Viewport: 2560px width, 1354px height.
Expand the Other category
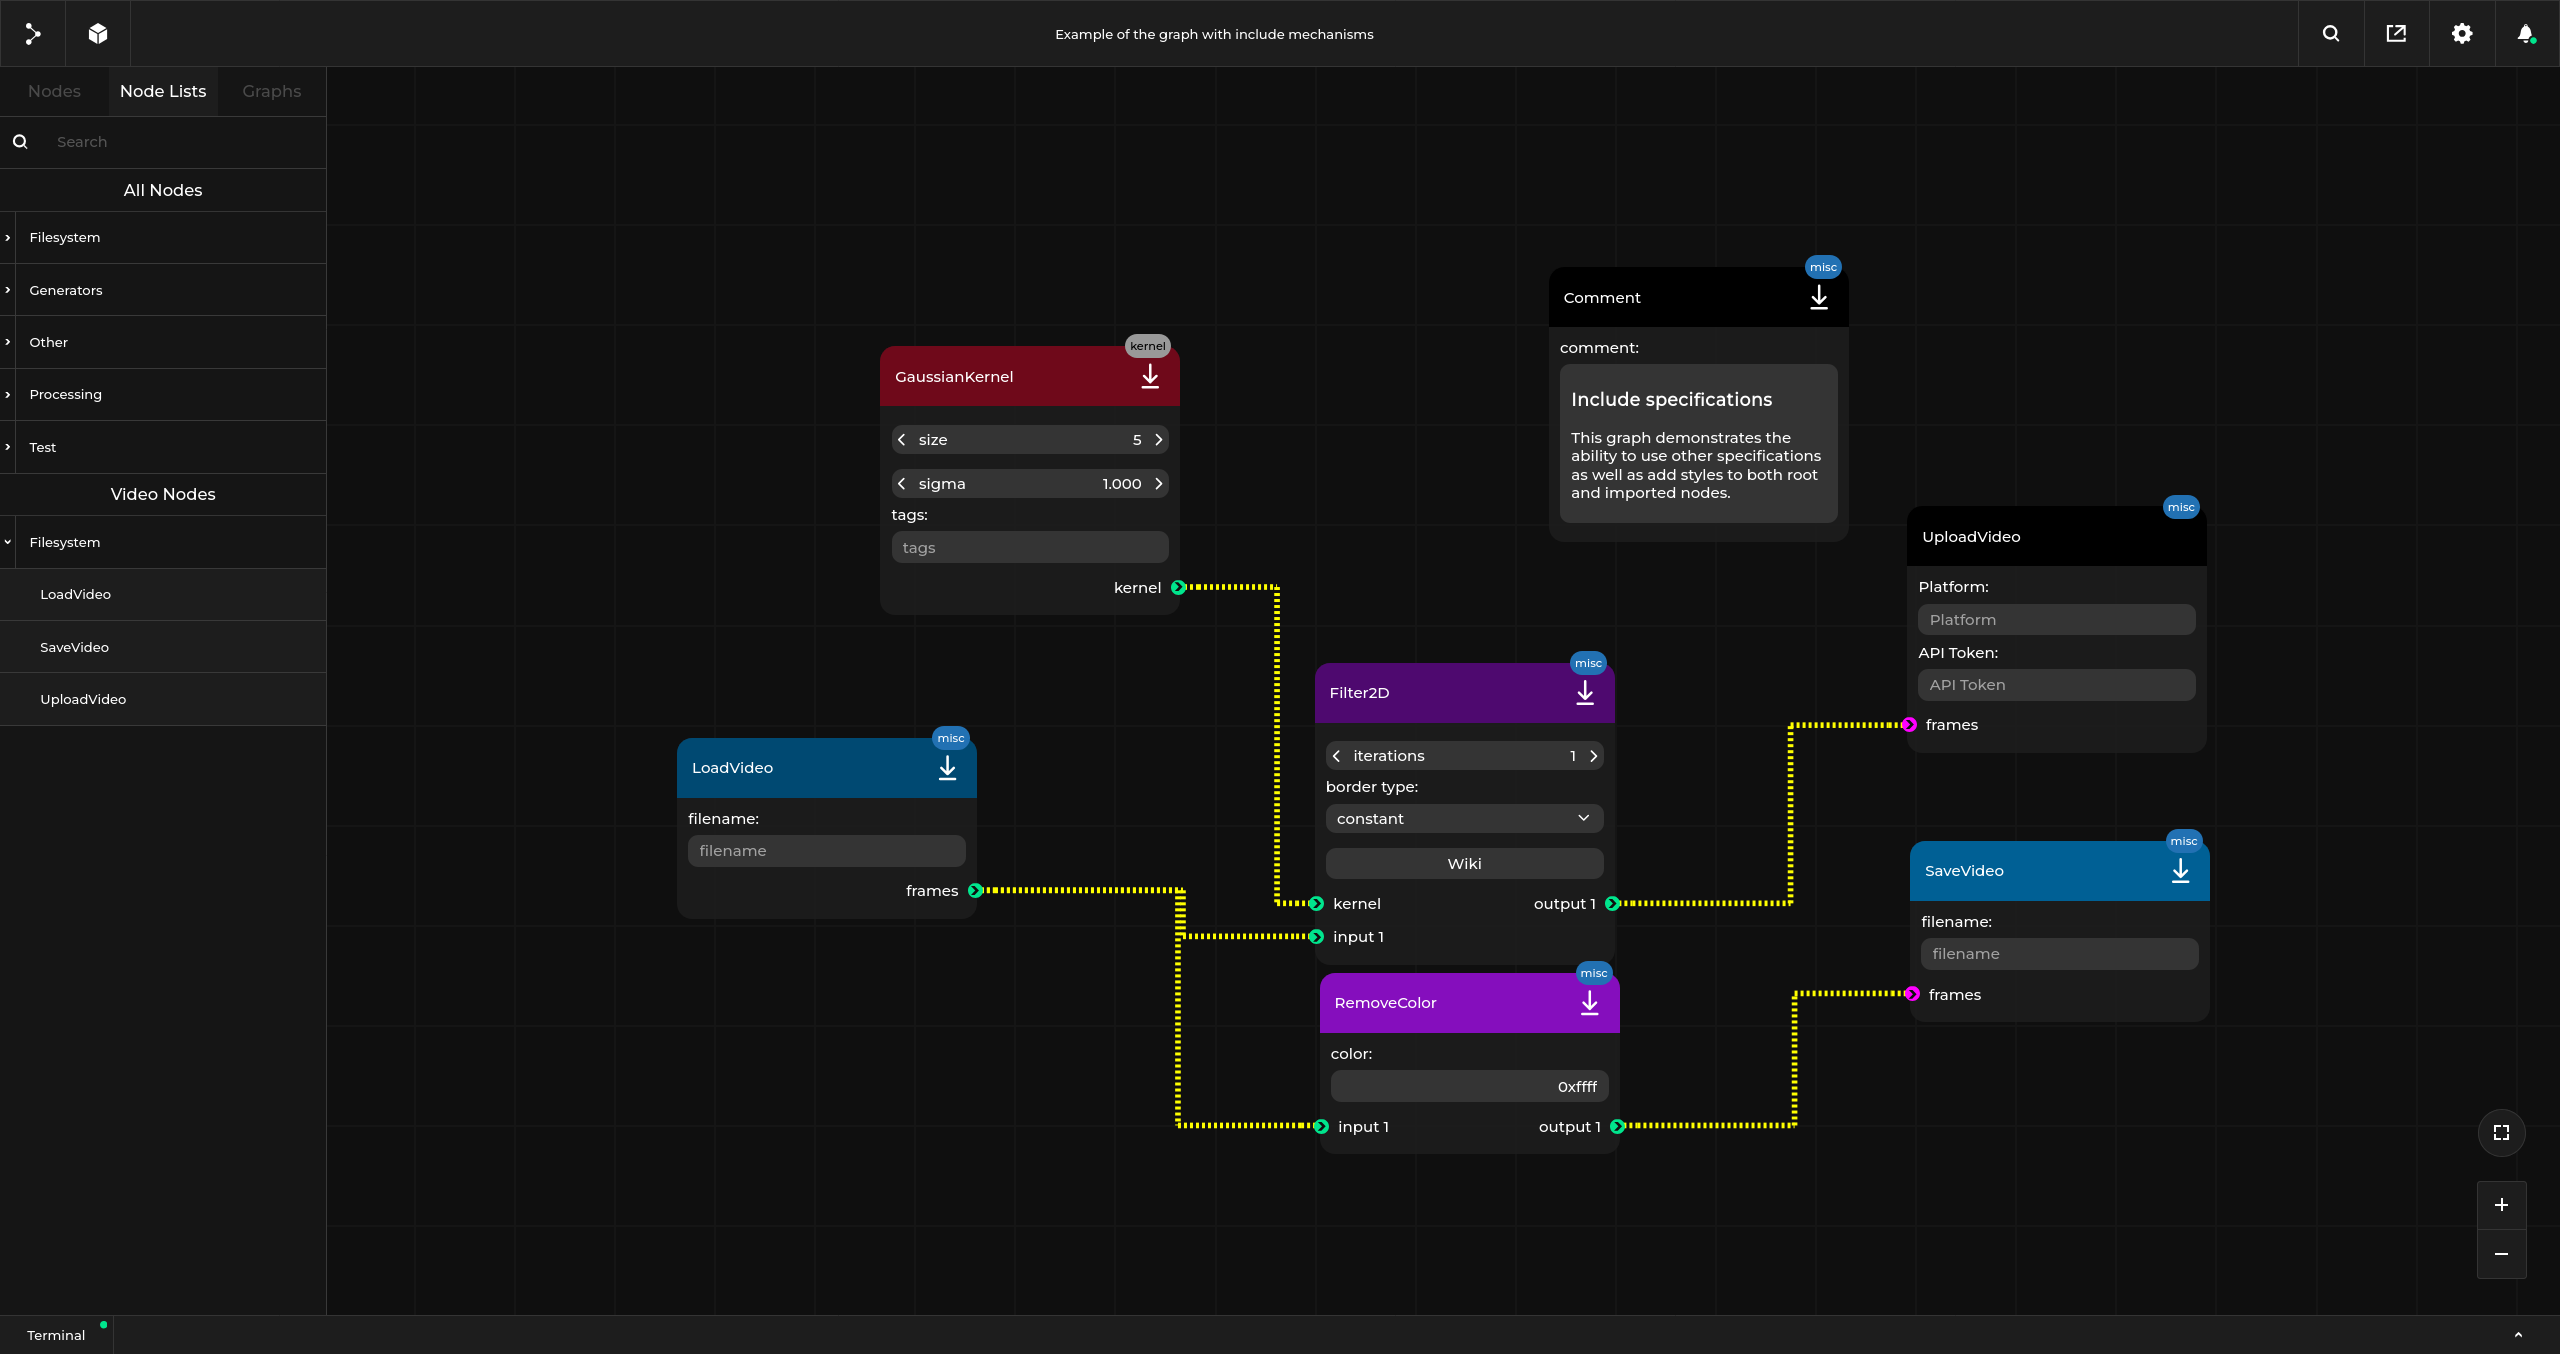pyautogui.click(x=8, y=342)
